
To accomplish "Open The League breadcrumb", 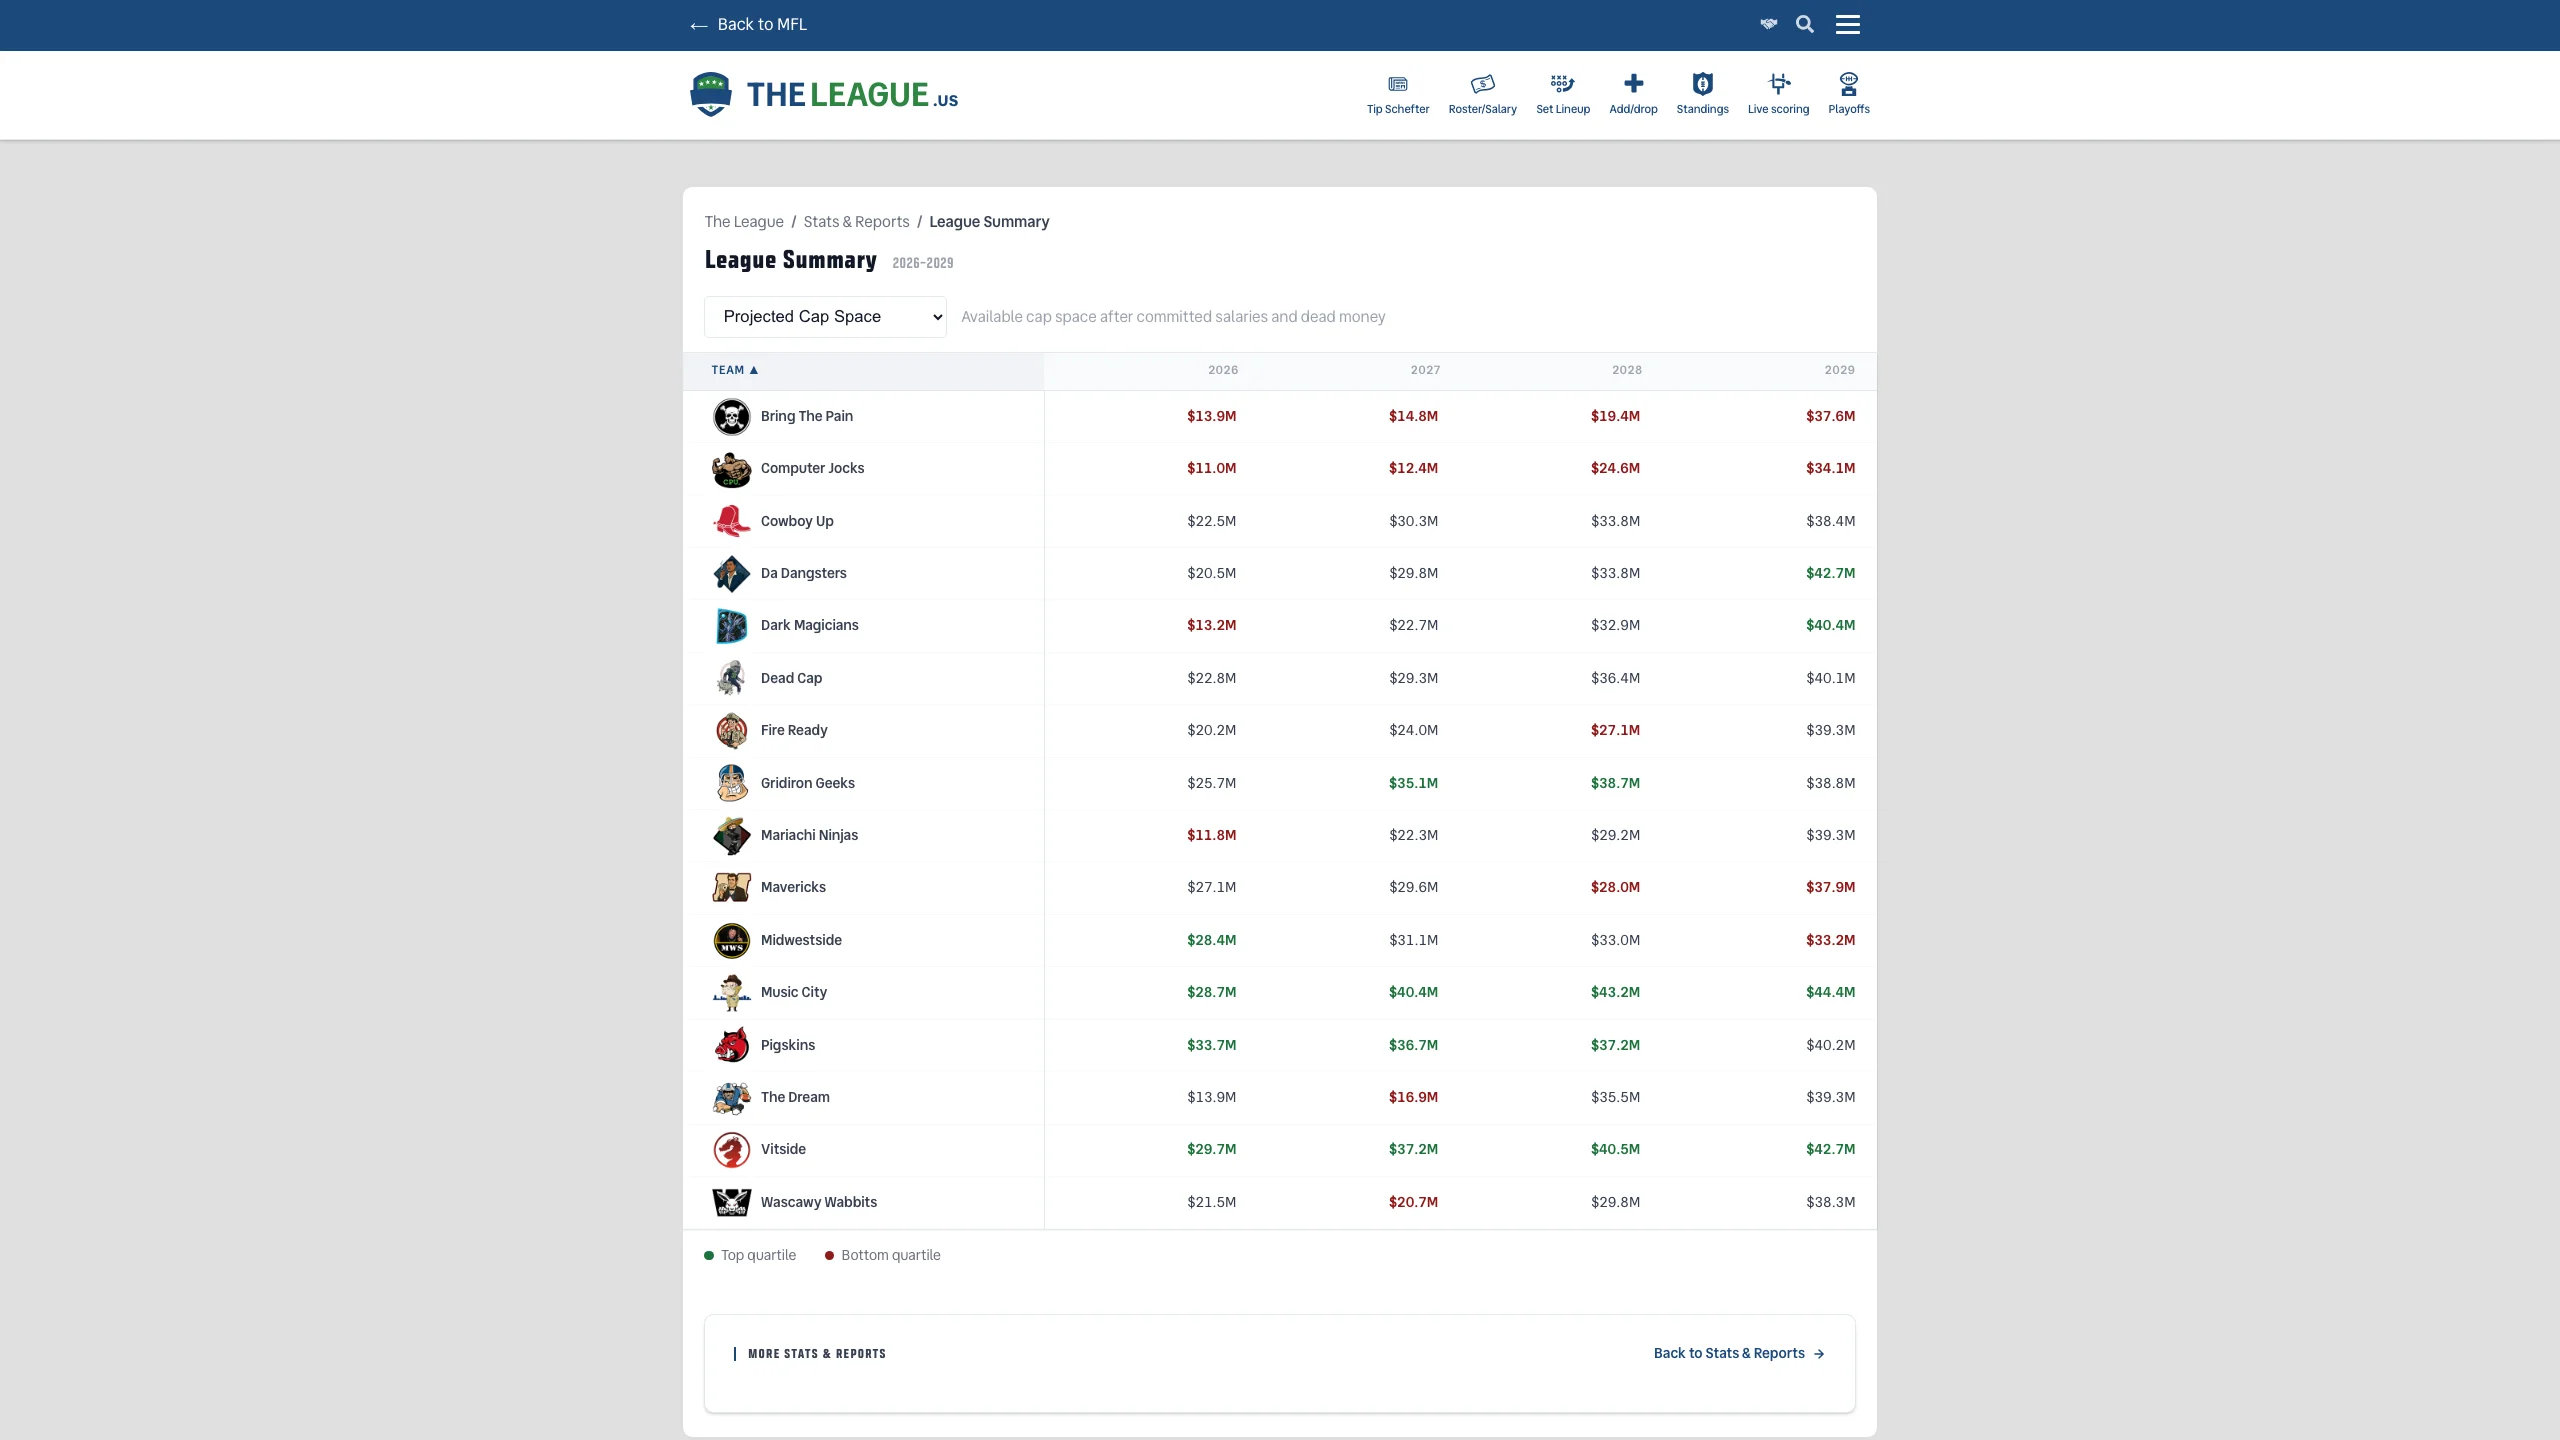I will 744,222.
